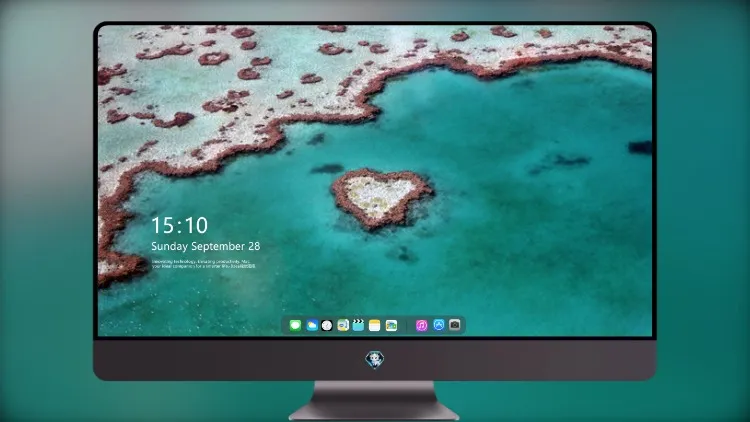Viewport: 750px width, 422px height.
Task: Open the yellow Notes app
Action: click(x=375, y=325)
